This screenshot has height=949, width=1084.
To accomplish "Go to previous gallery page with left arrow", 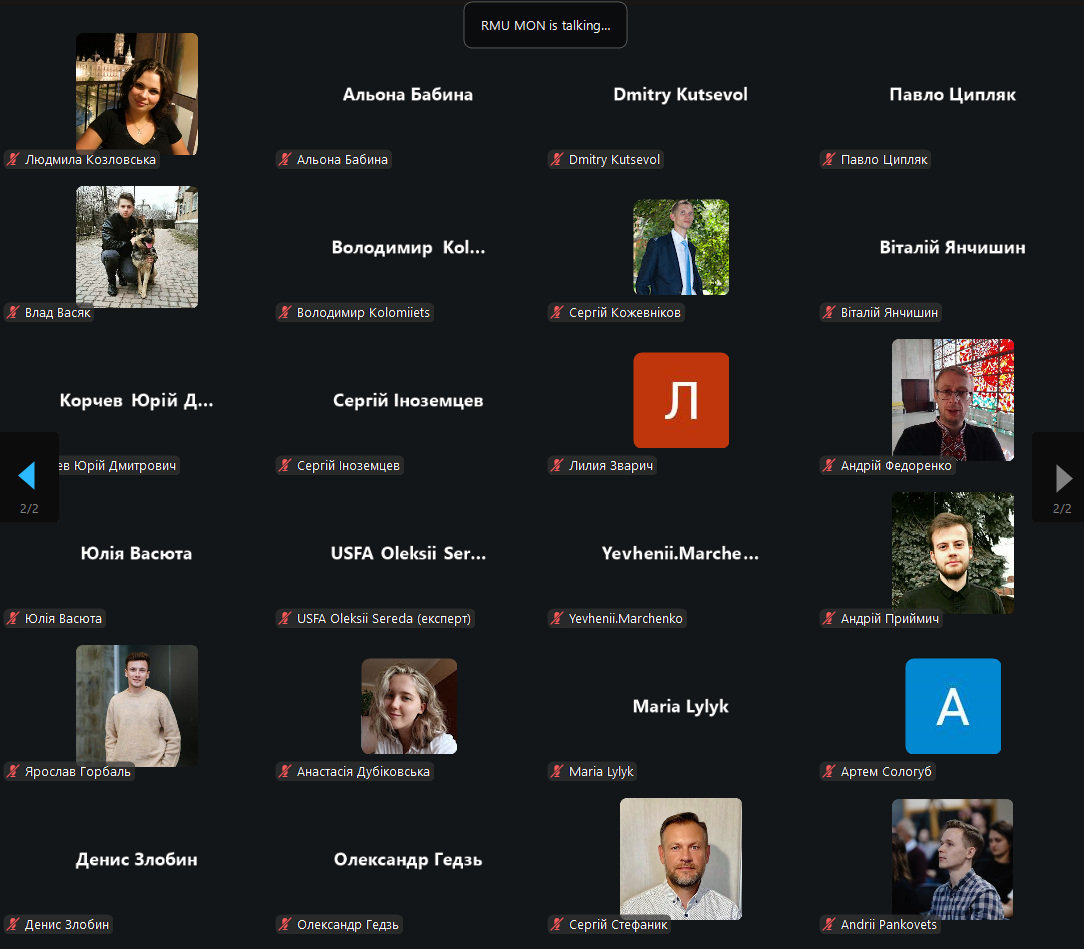I will pyautogui.click(x=28, y=476).
